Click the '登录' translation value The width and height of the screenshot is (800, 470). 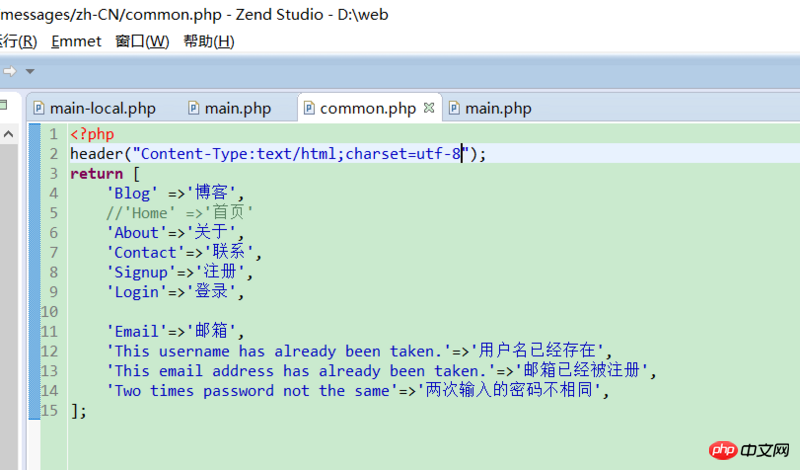click(211, 291)
